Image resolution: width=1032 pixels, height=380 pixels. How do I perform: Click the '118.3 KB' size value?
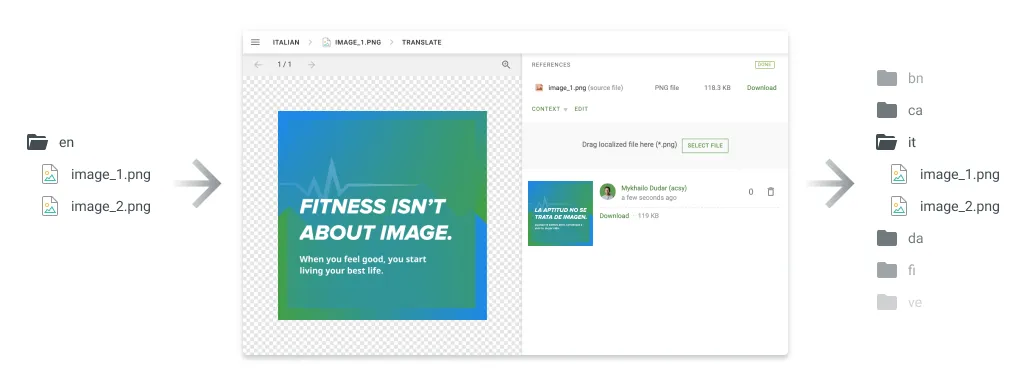point(717,88)
